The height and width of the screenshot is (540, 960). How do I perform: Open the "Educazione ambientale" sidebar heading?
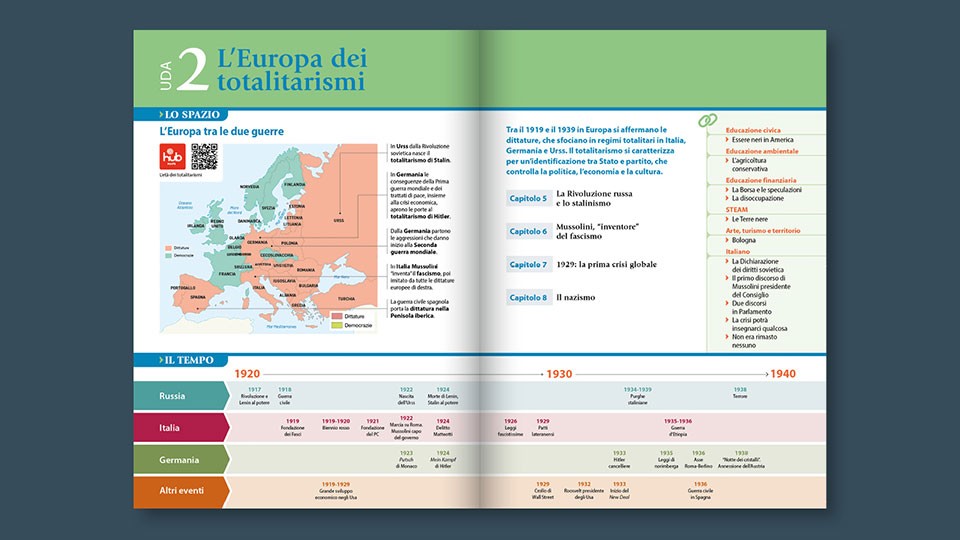pos(762,151)
